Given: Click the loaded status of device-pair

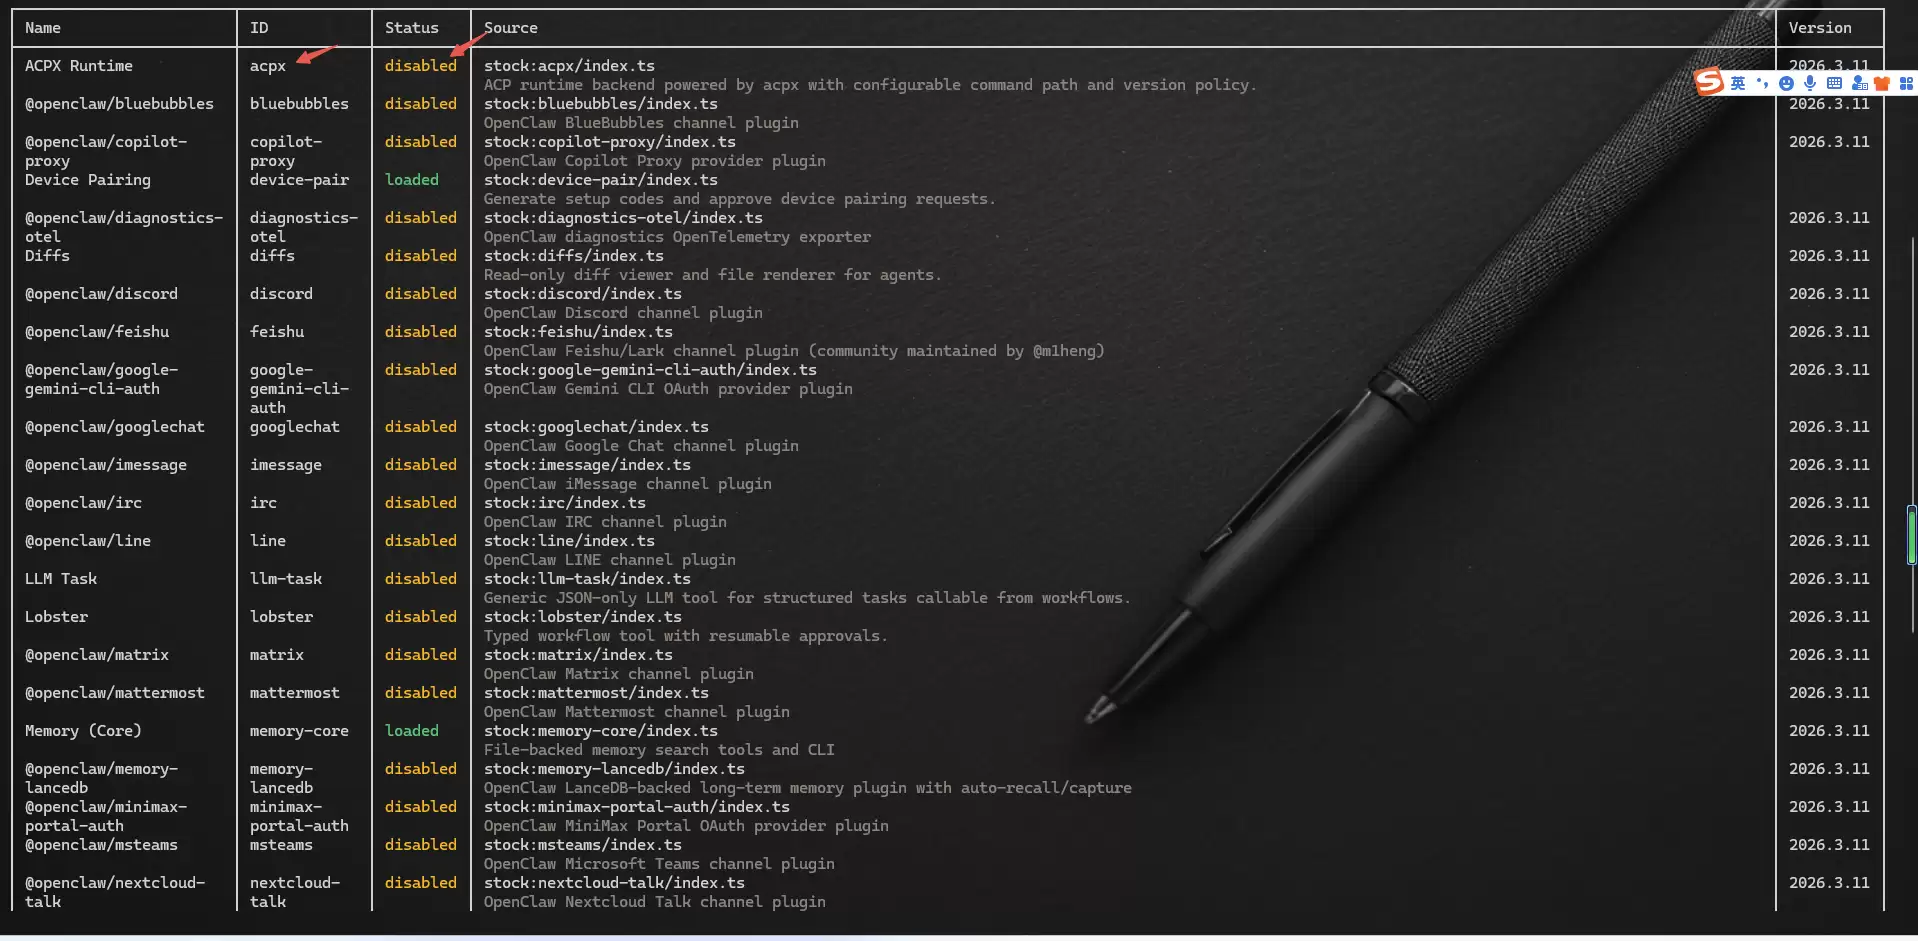Looking at the screenshot, I should pos(411,180).
